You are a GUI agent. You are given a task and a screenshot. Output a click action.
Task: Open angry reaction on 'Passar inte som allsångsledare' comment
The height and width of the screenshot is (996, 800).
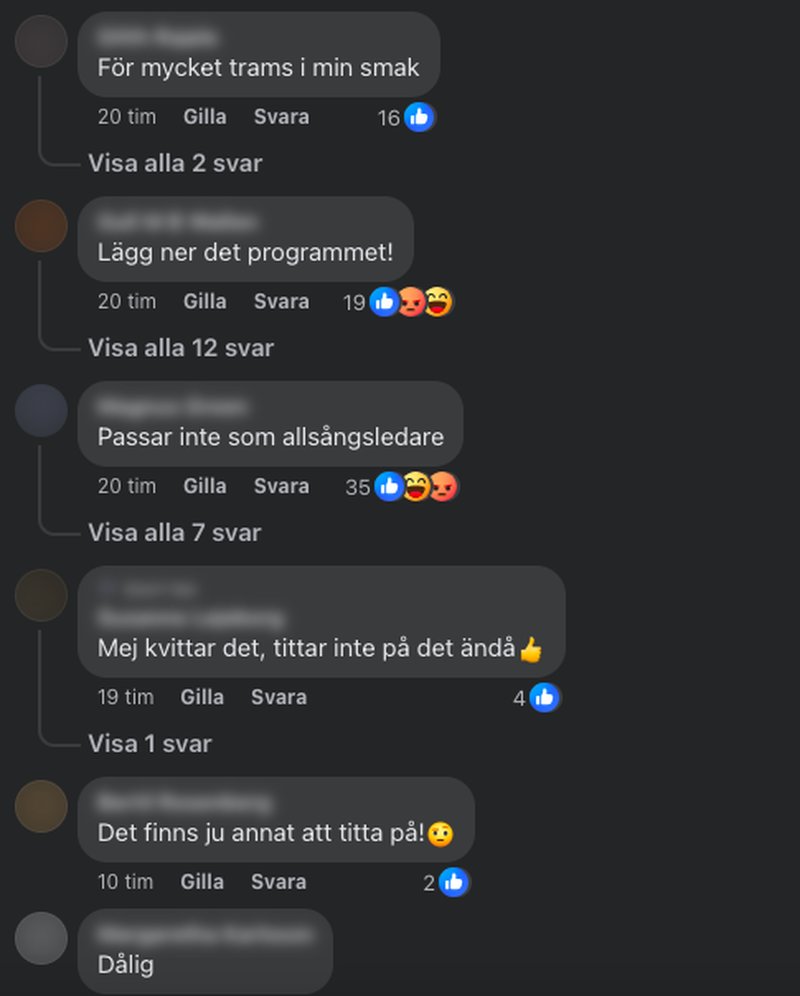click(444, 487)
